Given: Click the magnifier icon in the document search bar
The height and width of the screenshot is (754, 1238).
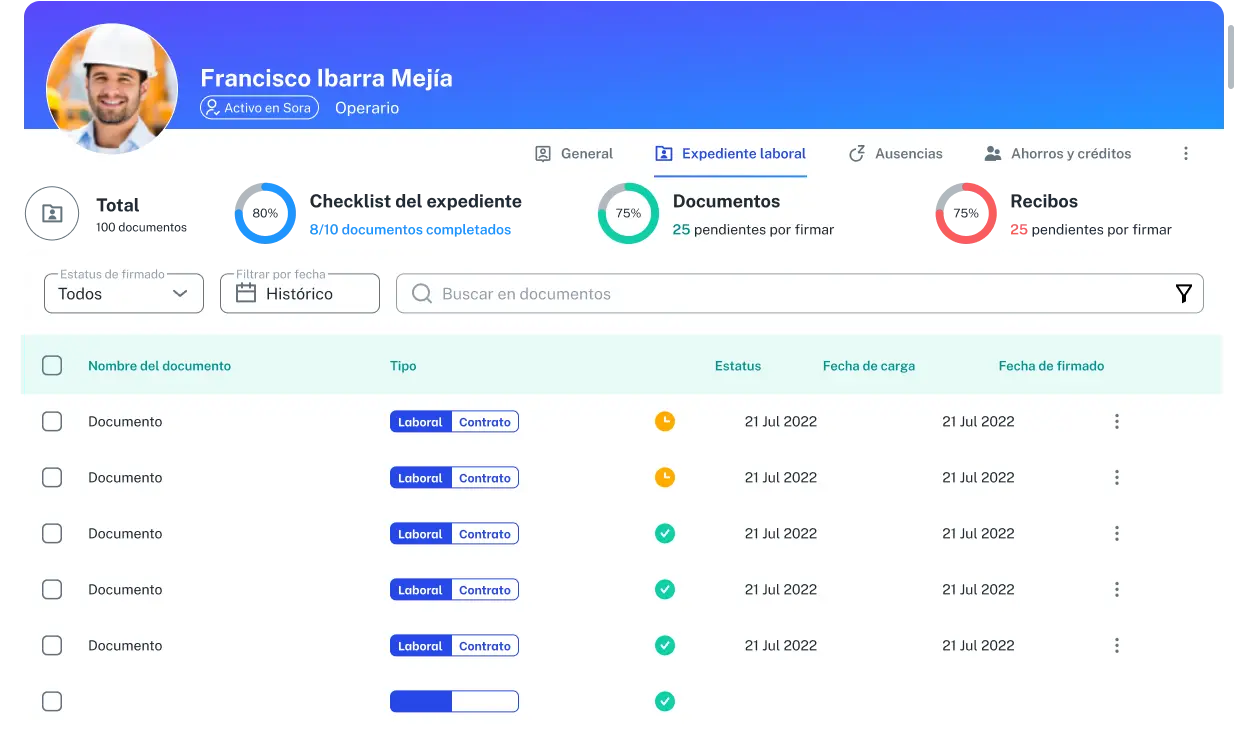Looking at the screenshot, I should 421,293.
